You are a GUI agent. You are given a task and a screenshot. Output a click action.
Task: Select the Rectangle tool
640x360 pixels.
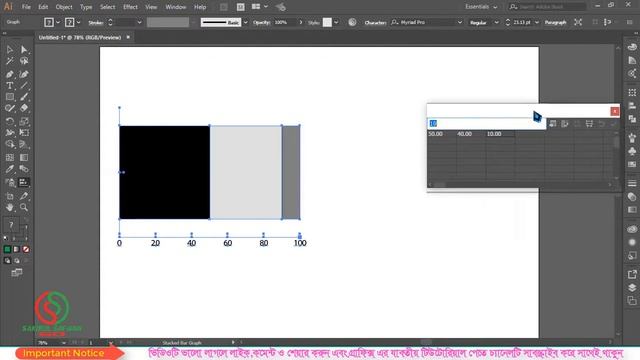point(10,97)
